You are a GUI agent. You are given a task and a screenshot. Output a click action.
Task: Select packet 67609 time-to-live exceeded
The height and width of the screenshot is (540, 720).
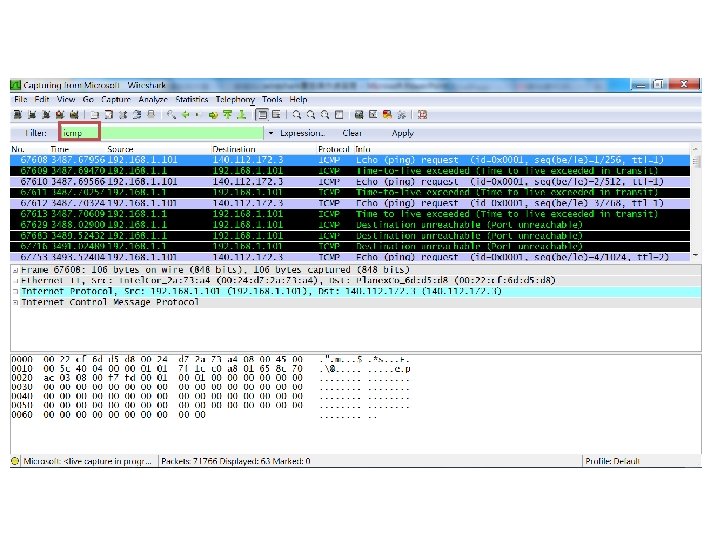(350, 171)
